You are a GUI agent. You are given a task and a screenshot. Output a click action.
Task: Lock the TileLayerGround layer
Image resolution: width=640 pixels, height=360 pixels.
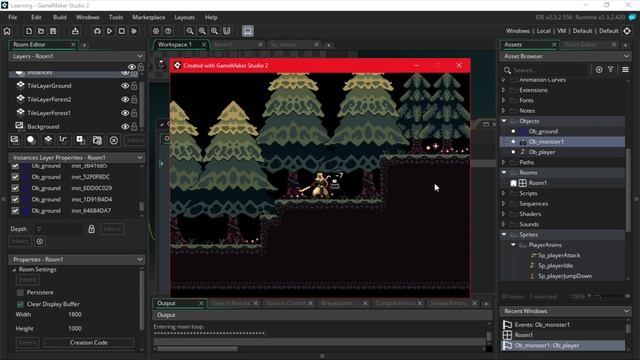pos(134,86)
